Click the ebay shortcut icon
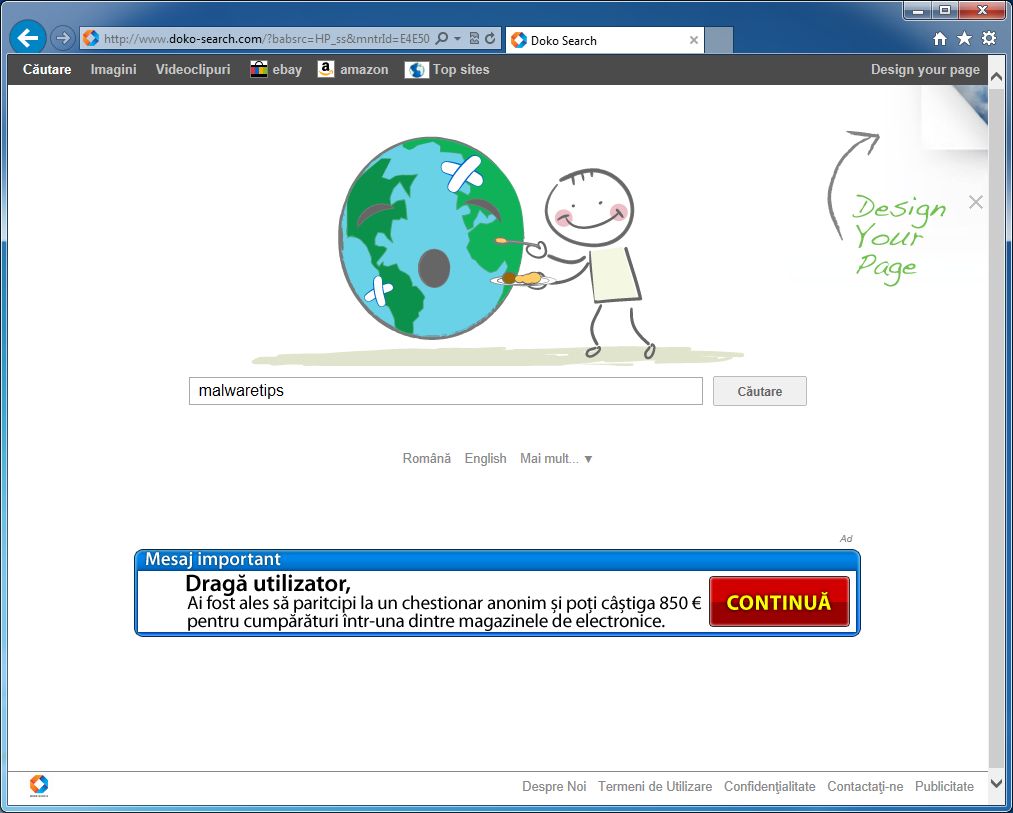 click(x=258, y=69)
